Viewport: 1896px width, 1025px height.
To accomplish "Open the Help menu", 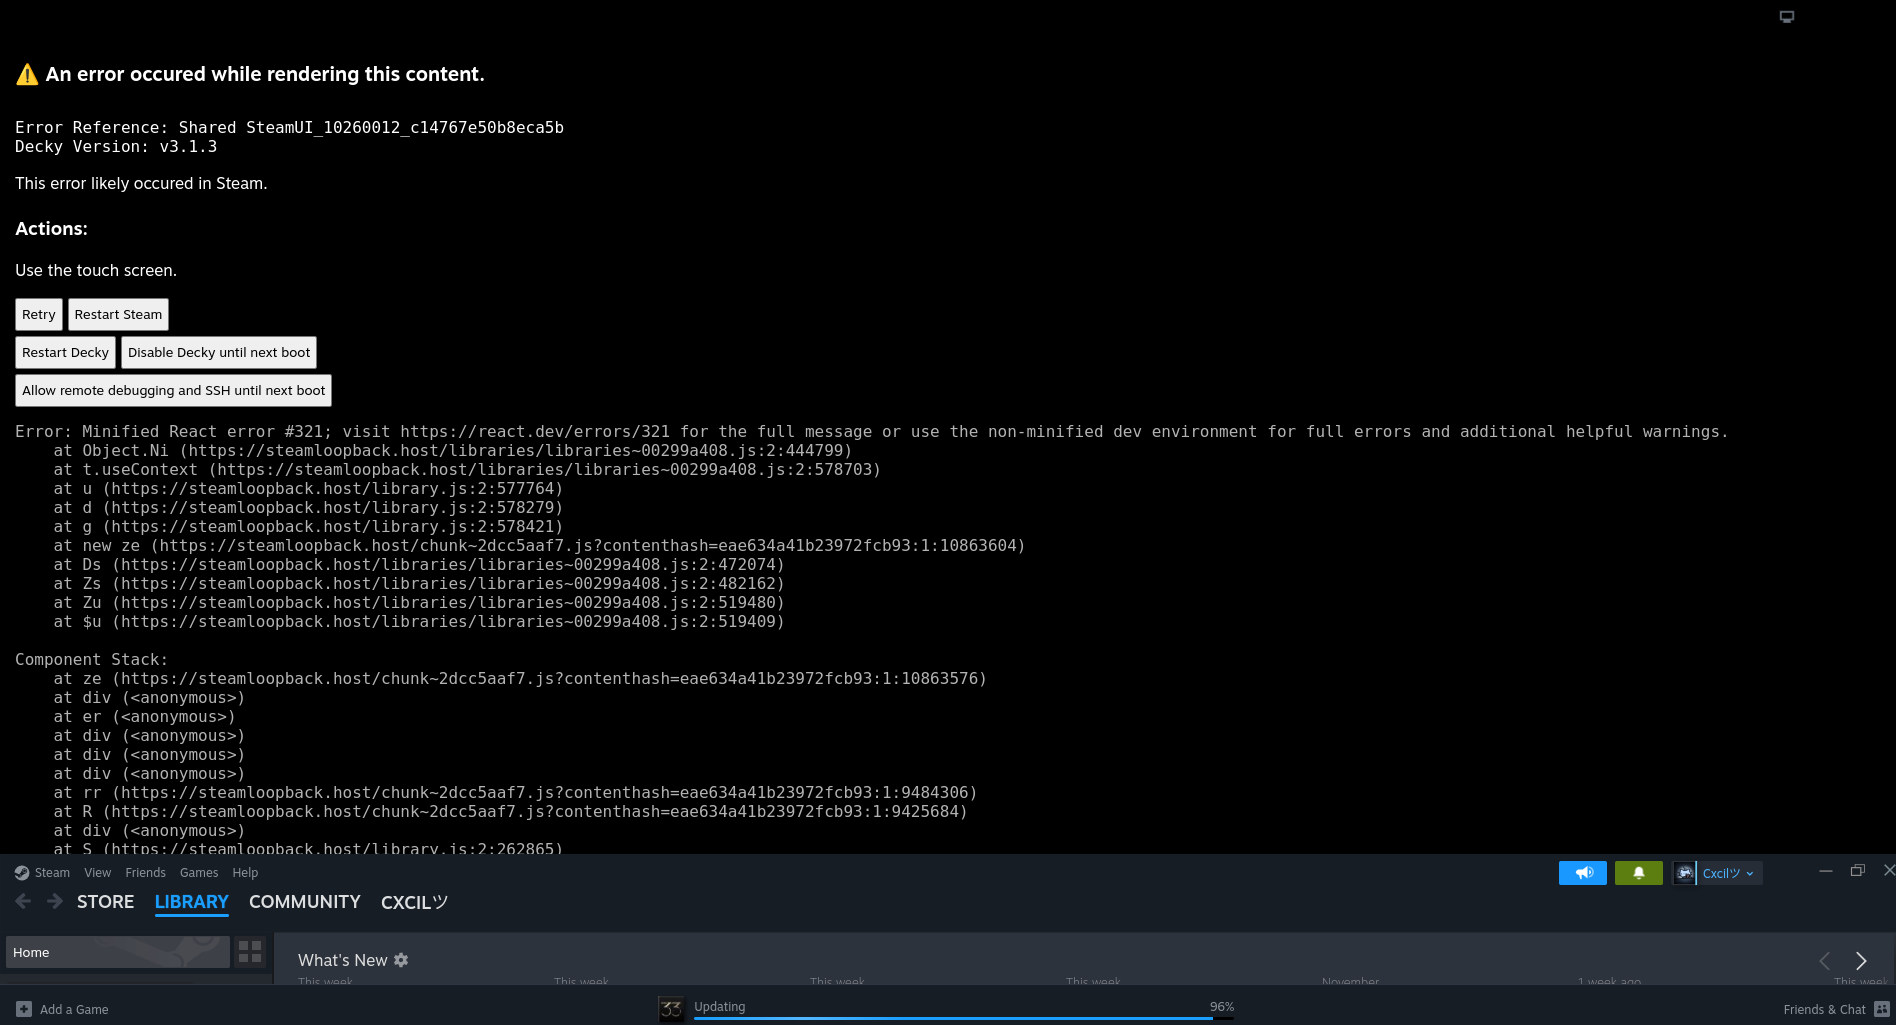I will tap(245, 873).
